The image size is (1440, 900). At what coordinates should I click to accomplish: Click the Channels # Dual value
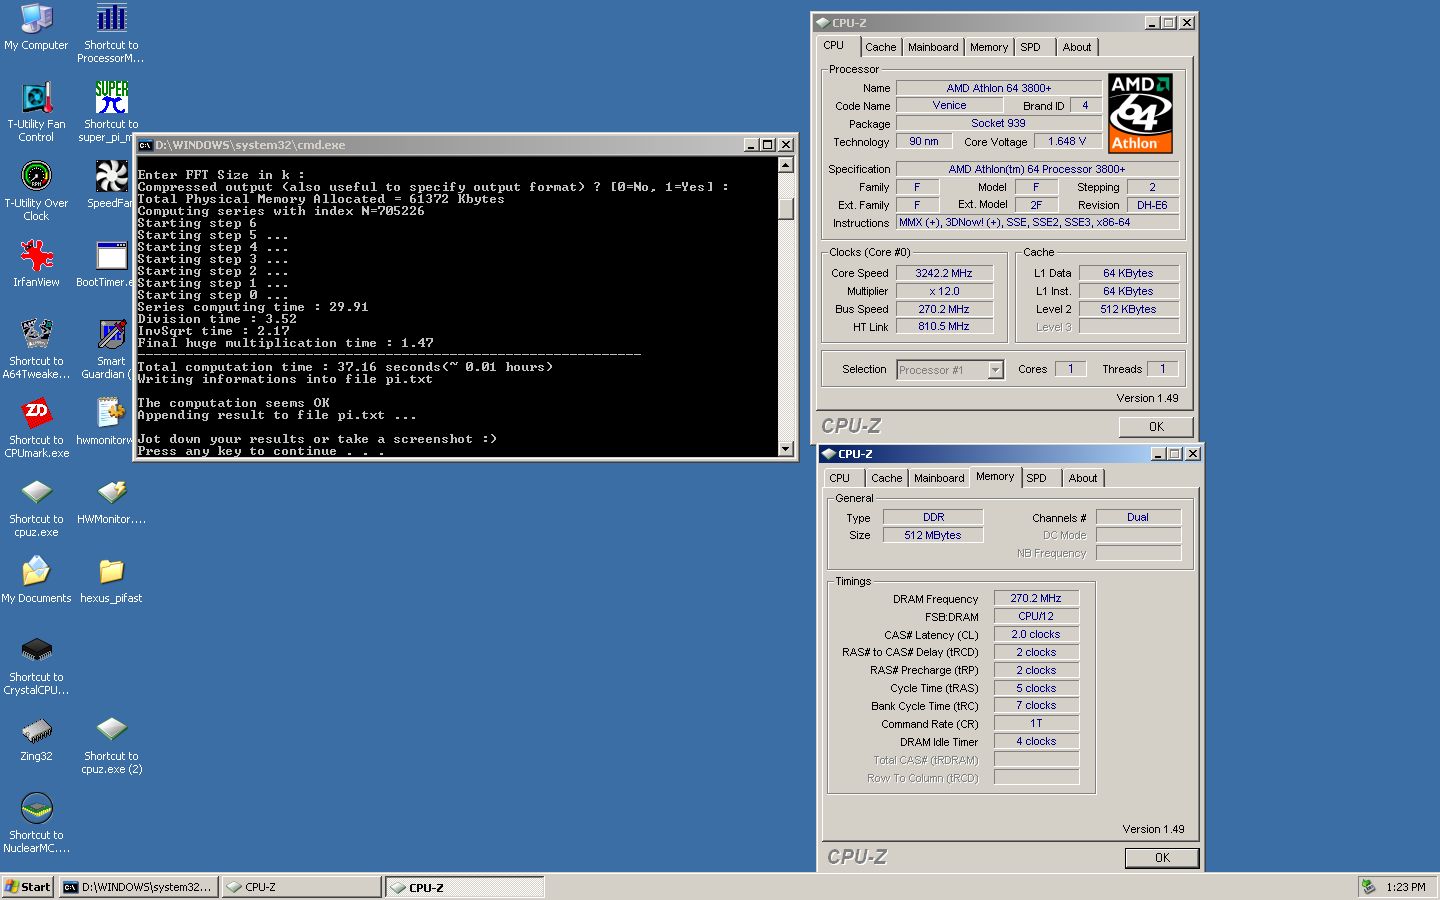(1138, 517)
